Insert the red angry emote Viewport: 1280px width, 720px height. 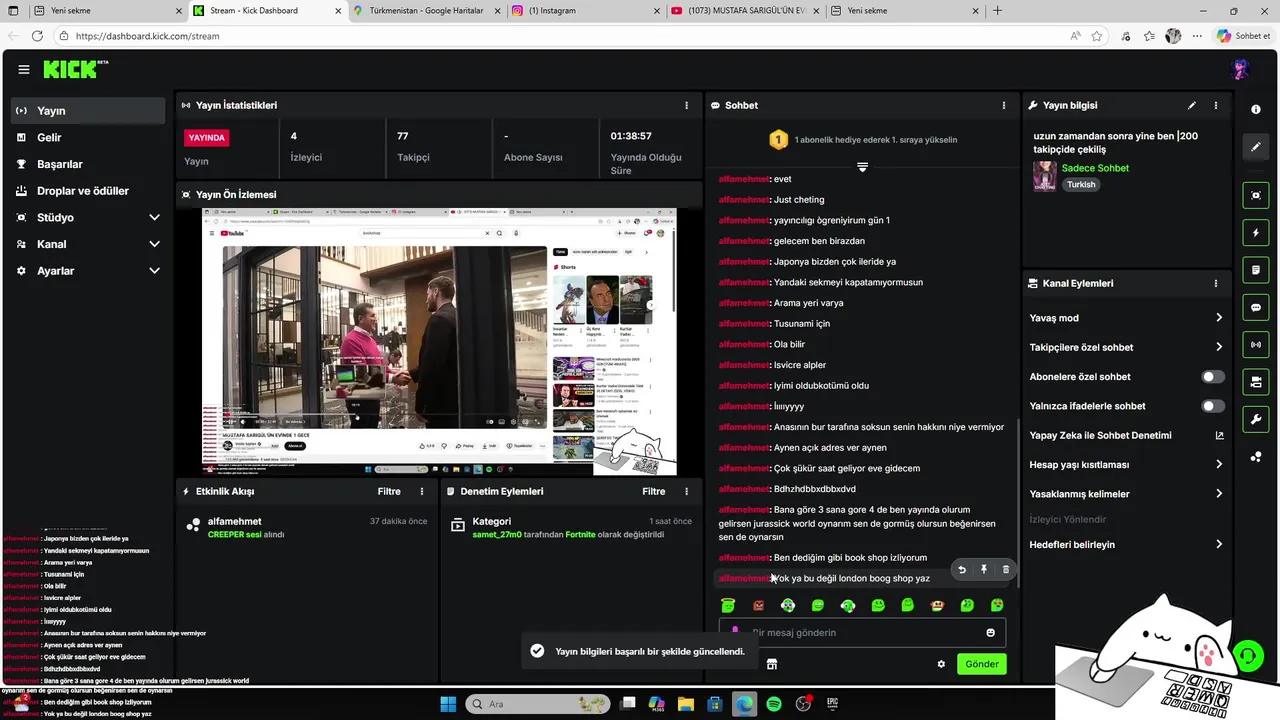(x=758, y=605)
